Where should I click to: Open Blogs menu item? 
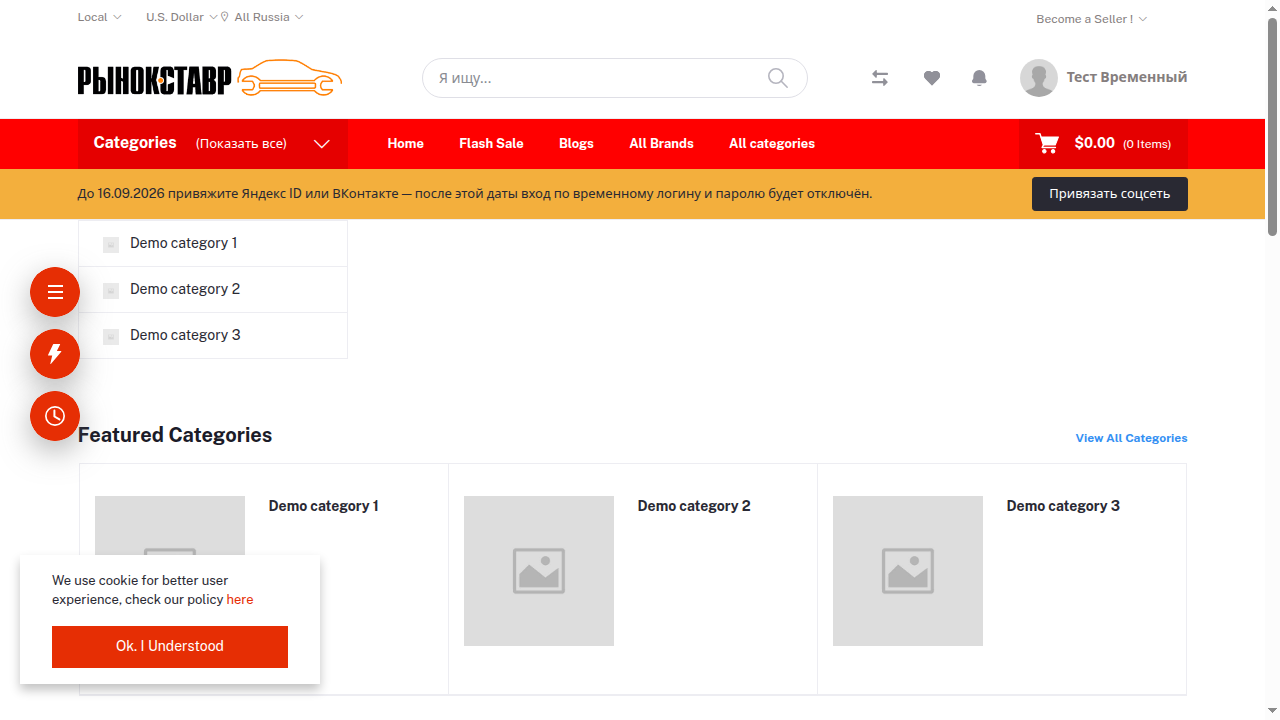point(576,144)
